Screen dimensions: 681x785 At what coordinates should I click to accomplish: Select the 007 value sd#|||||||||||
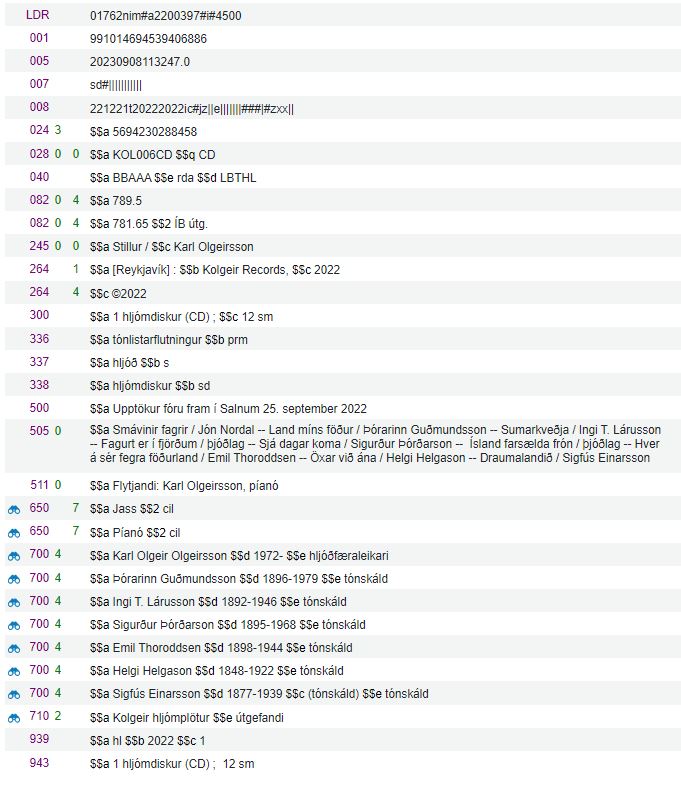point(116,85)
